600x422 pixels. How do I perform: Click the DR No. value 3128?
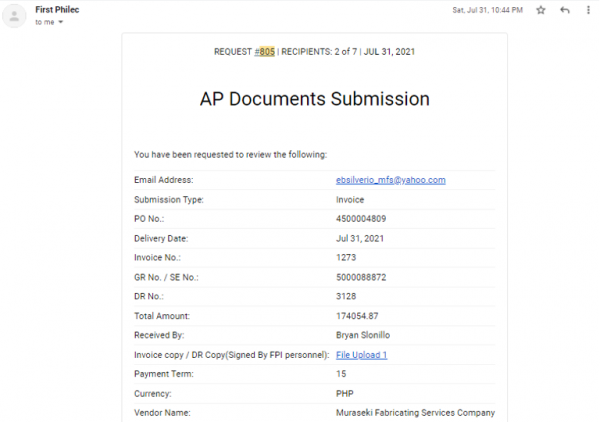click(346, 296)
